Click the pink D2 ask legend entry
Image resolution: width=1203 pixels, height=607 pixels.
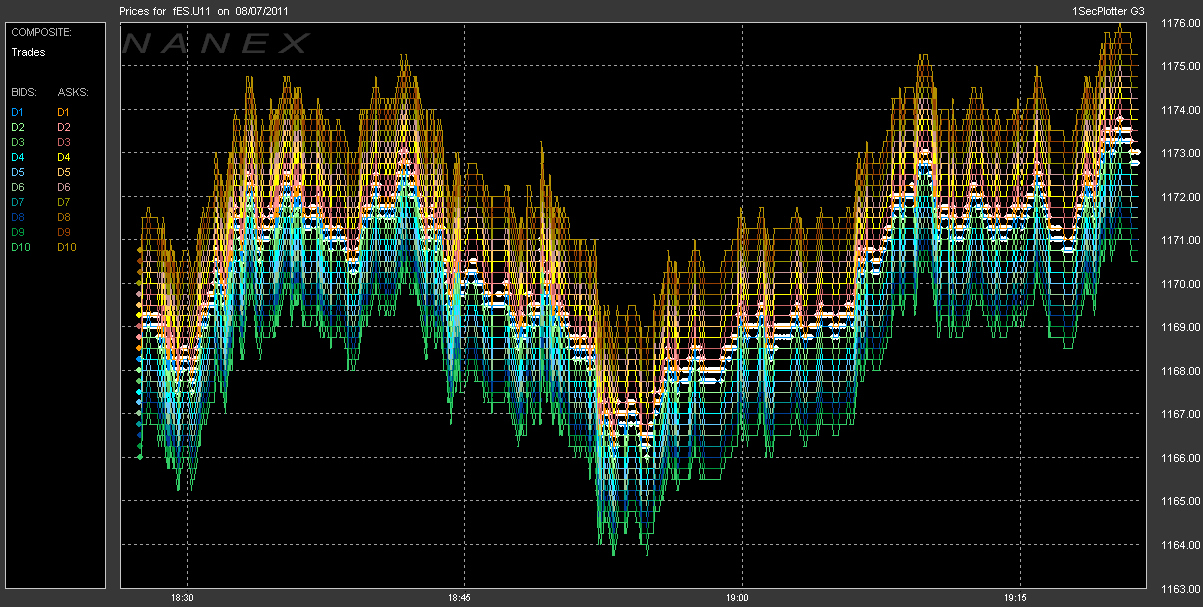[x=64, y=127]
